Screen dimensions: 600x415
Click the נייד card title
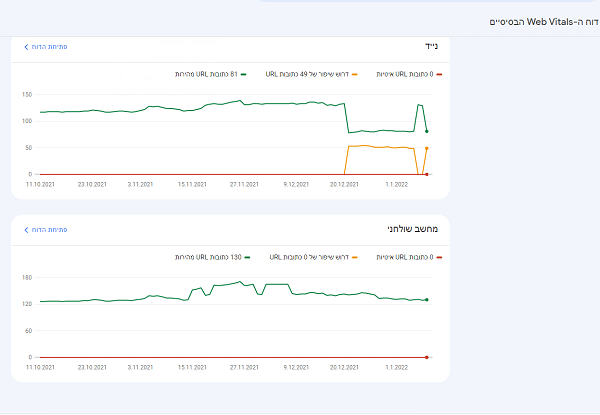click(x=431, y=47)
